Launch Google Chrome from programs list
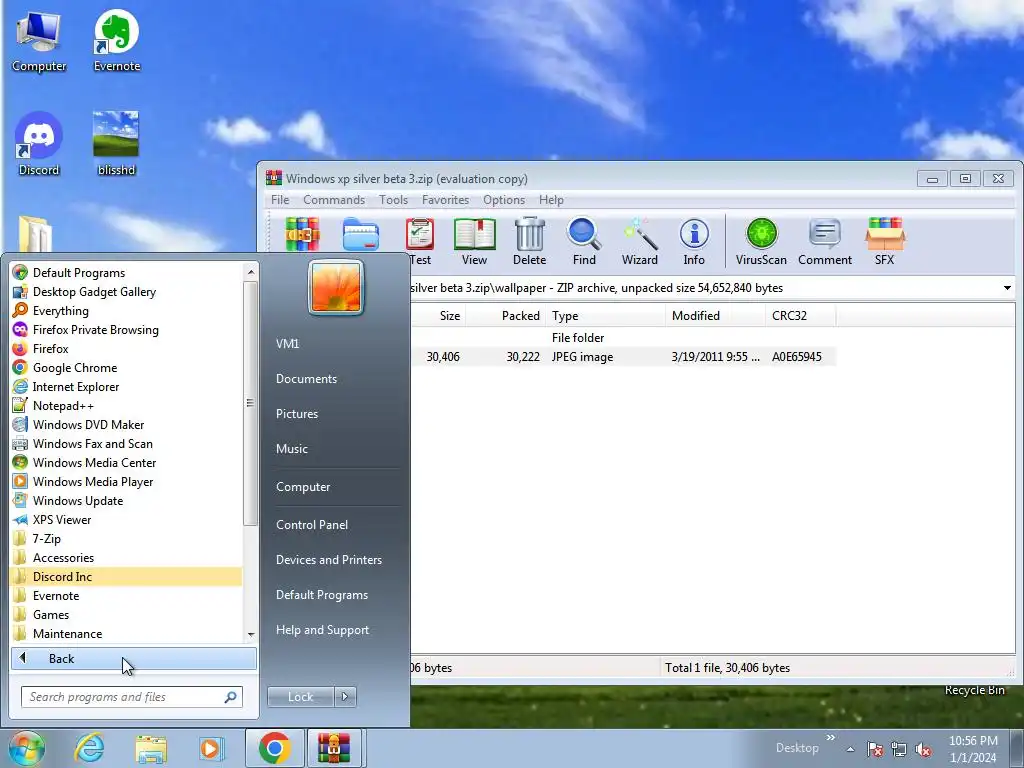1024x768 pixels. 127,368
